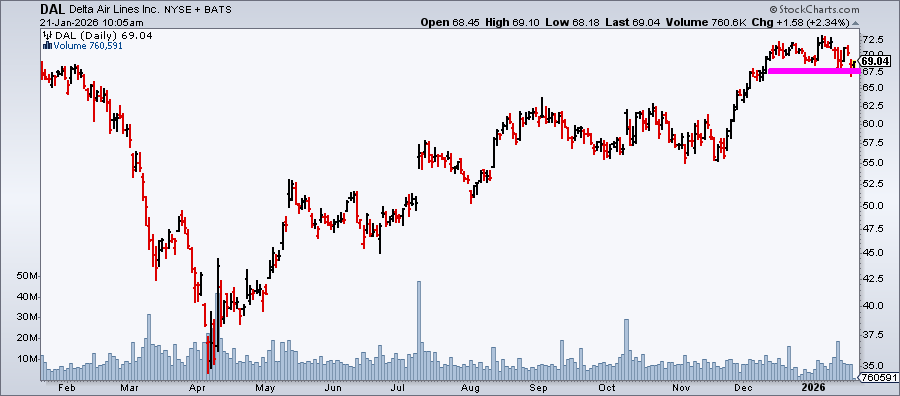Click the High 69.10 value
Viewport: 900px width, 396px height.
pos(513,23)
